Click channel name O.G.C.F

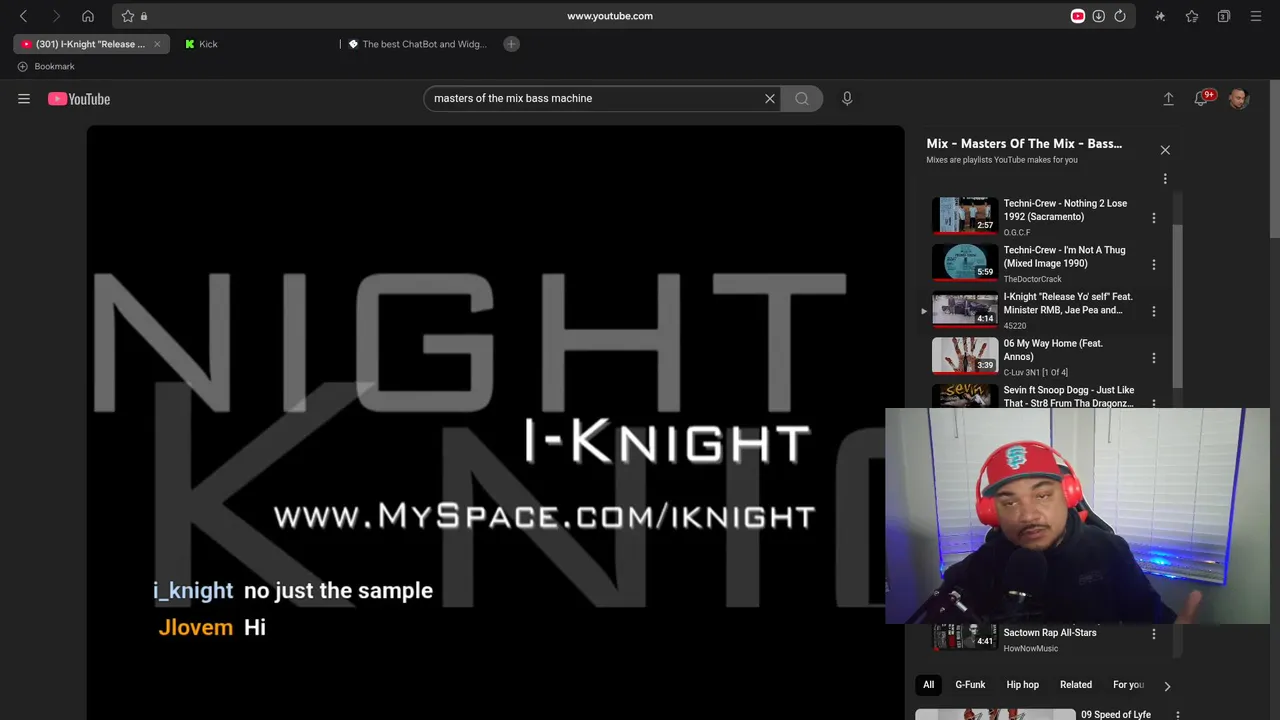tap(1017, 232)
